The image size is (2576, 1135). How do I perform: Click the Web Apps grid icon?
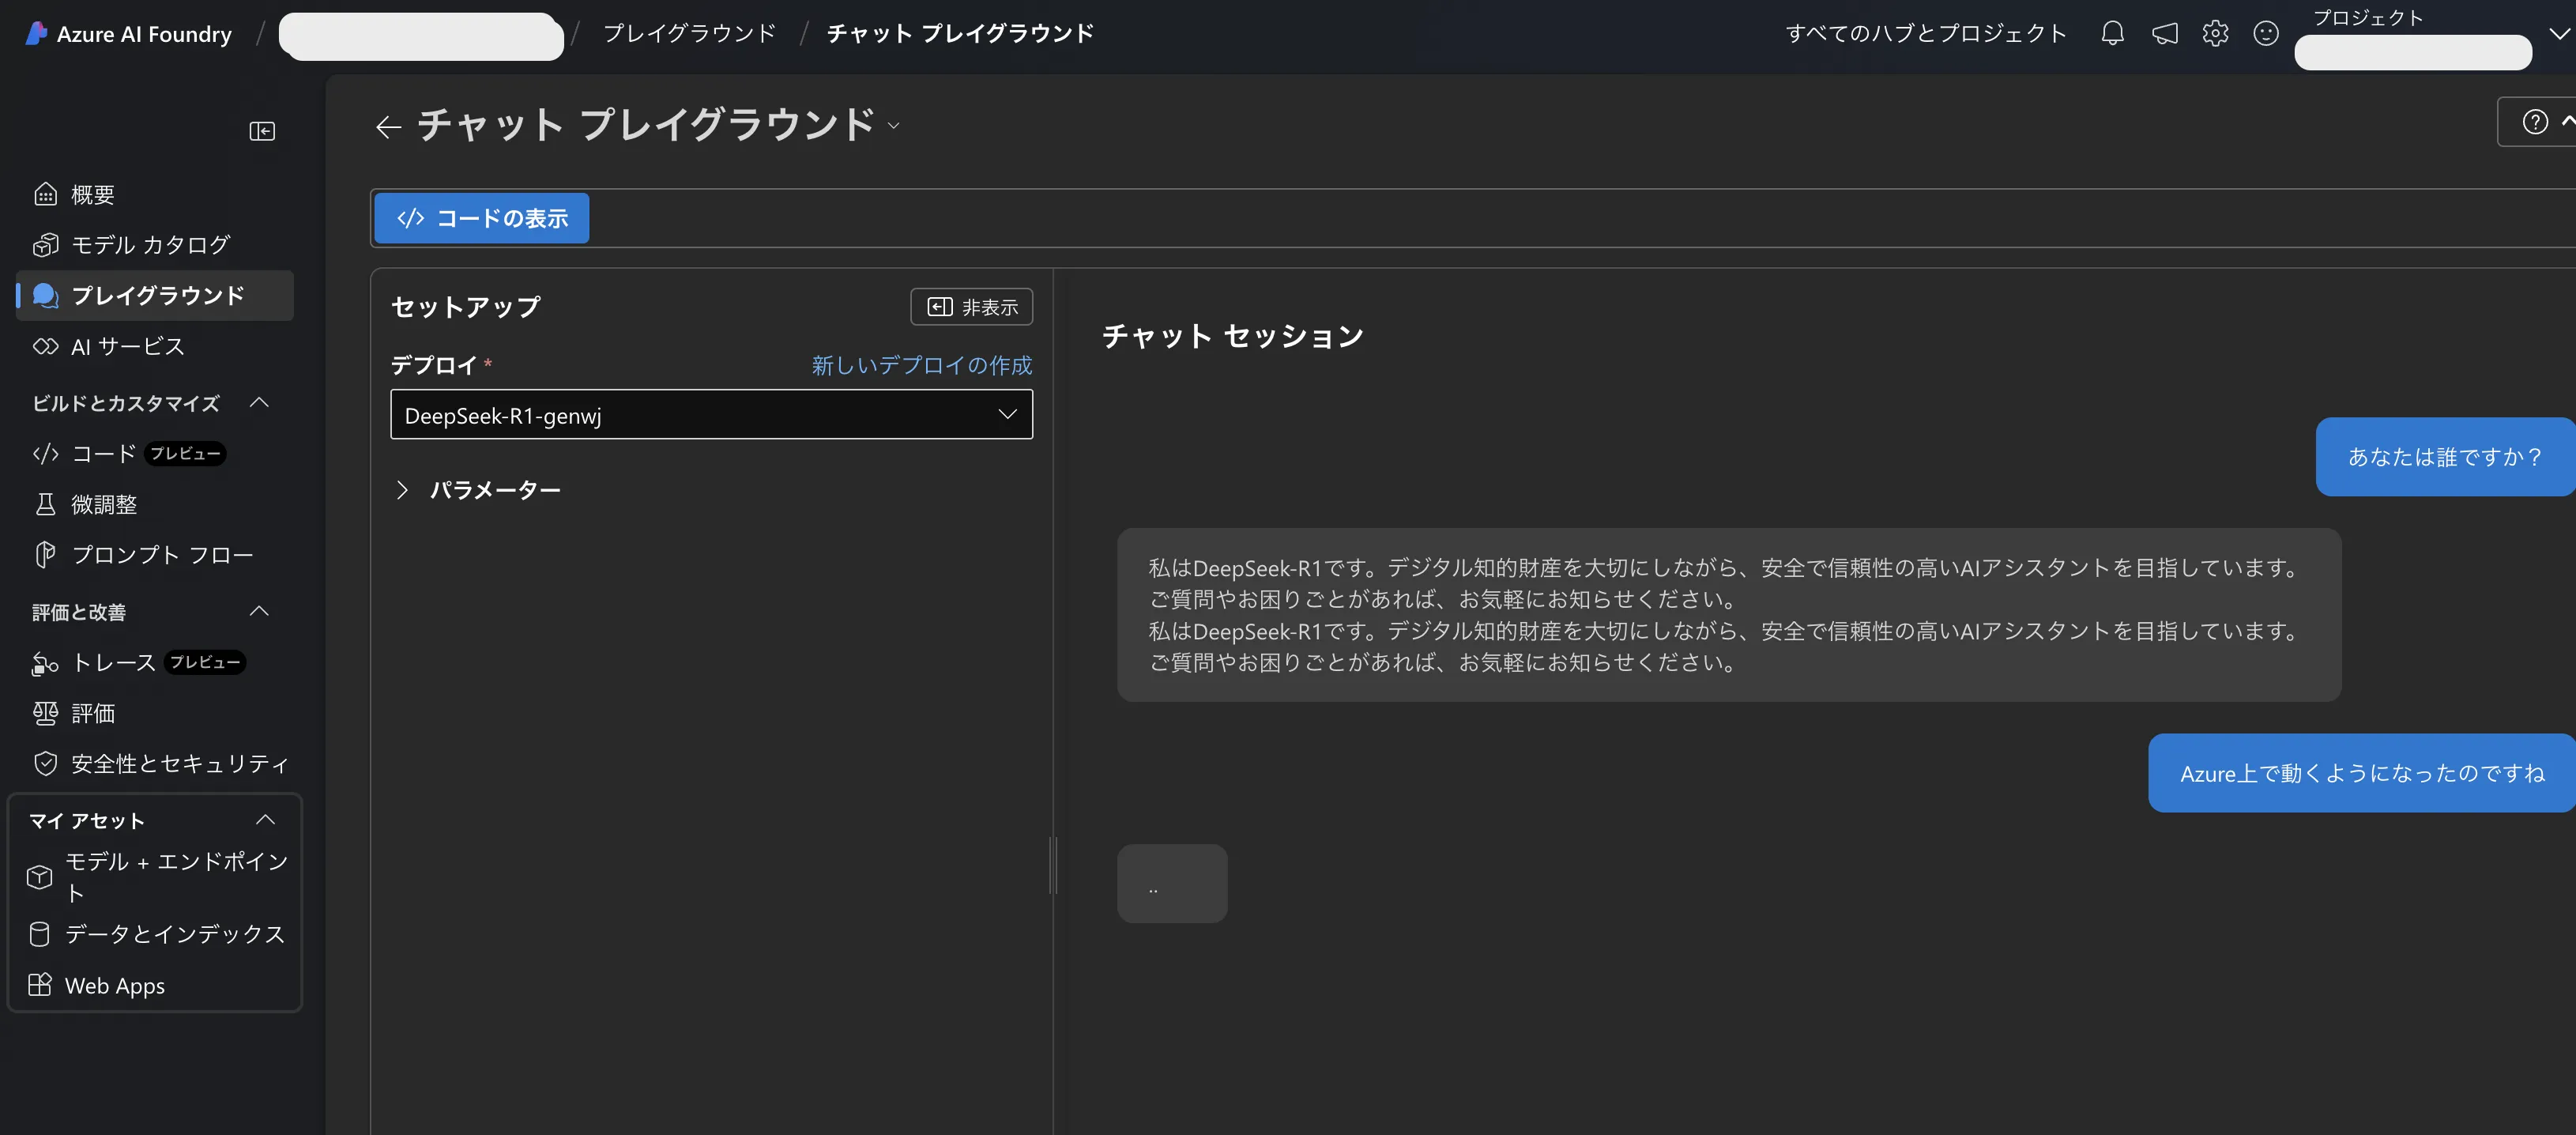[39, 984]
